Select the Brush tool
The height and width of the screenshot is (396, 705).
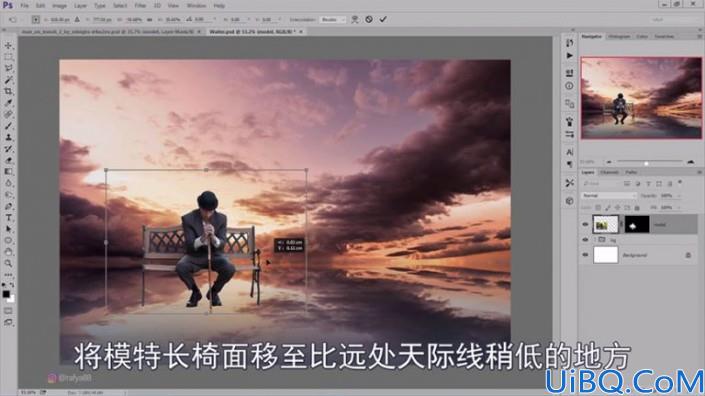(9, 126)
